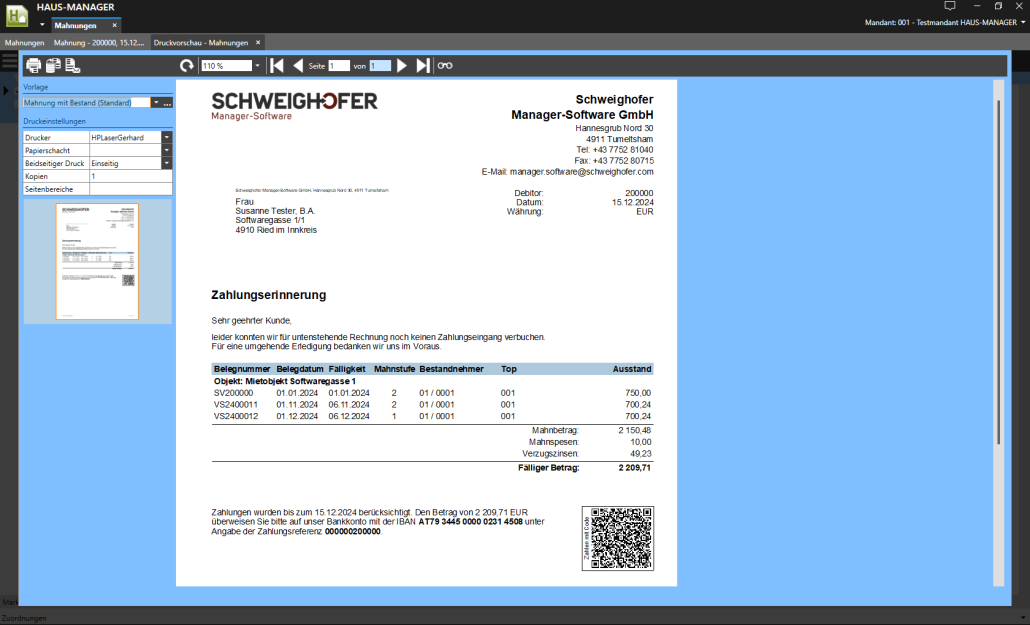Click the HAUS-MANAGER application logo
1030x625 pixels.
tap(16, 15)
